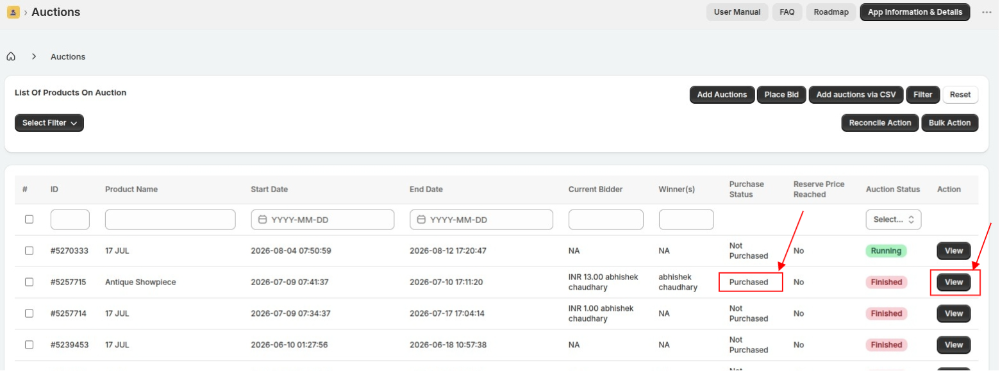Click the app logo icon beside Auctions title
Viewport: 1000px width, 371px height.
point(13,12)
